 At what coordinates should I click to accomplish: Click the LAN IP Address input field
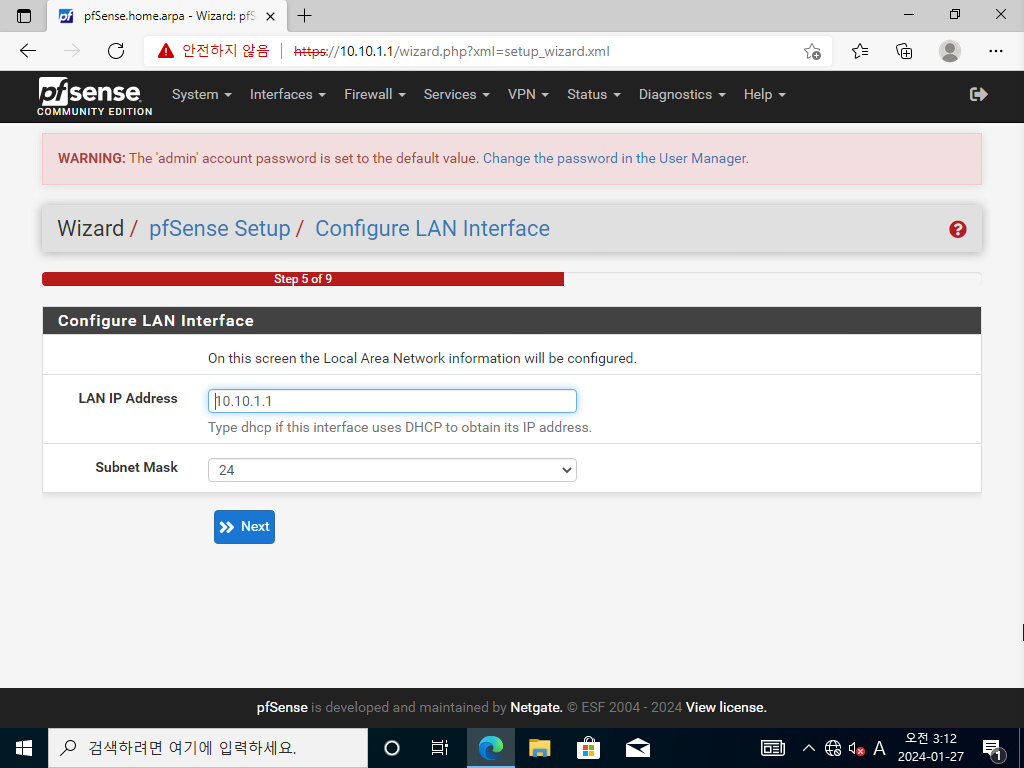[392, 401]
